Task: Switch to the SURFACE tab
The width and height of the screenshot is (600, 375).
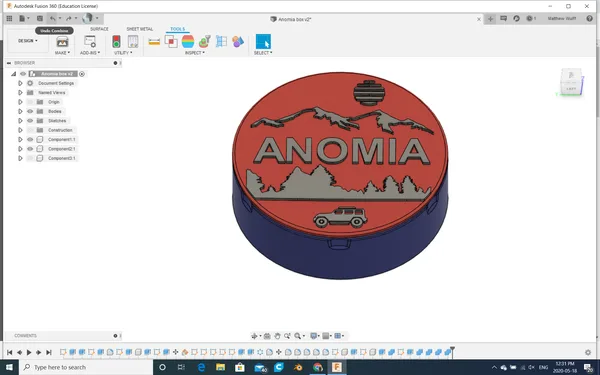Action: point(99,29)
